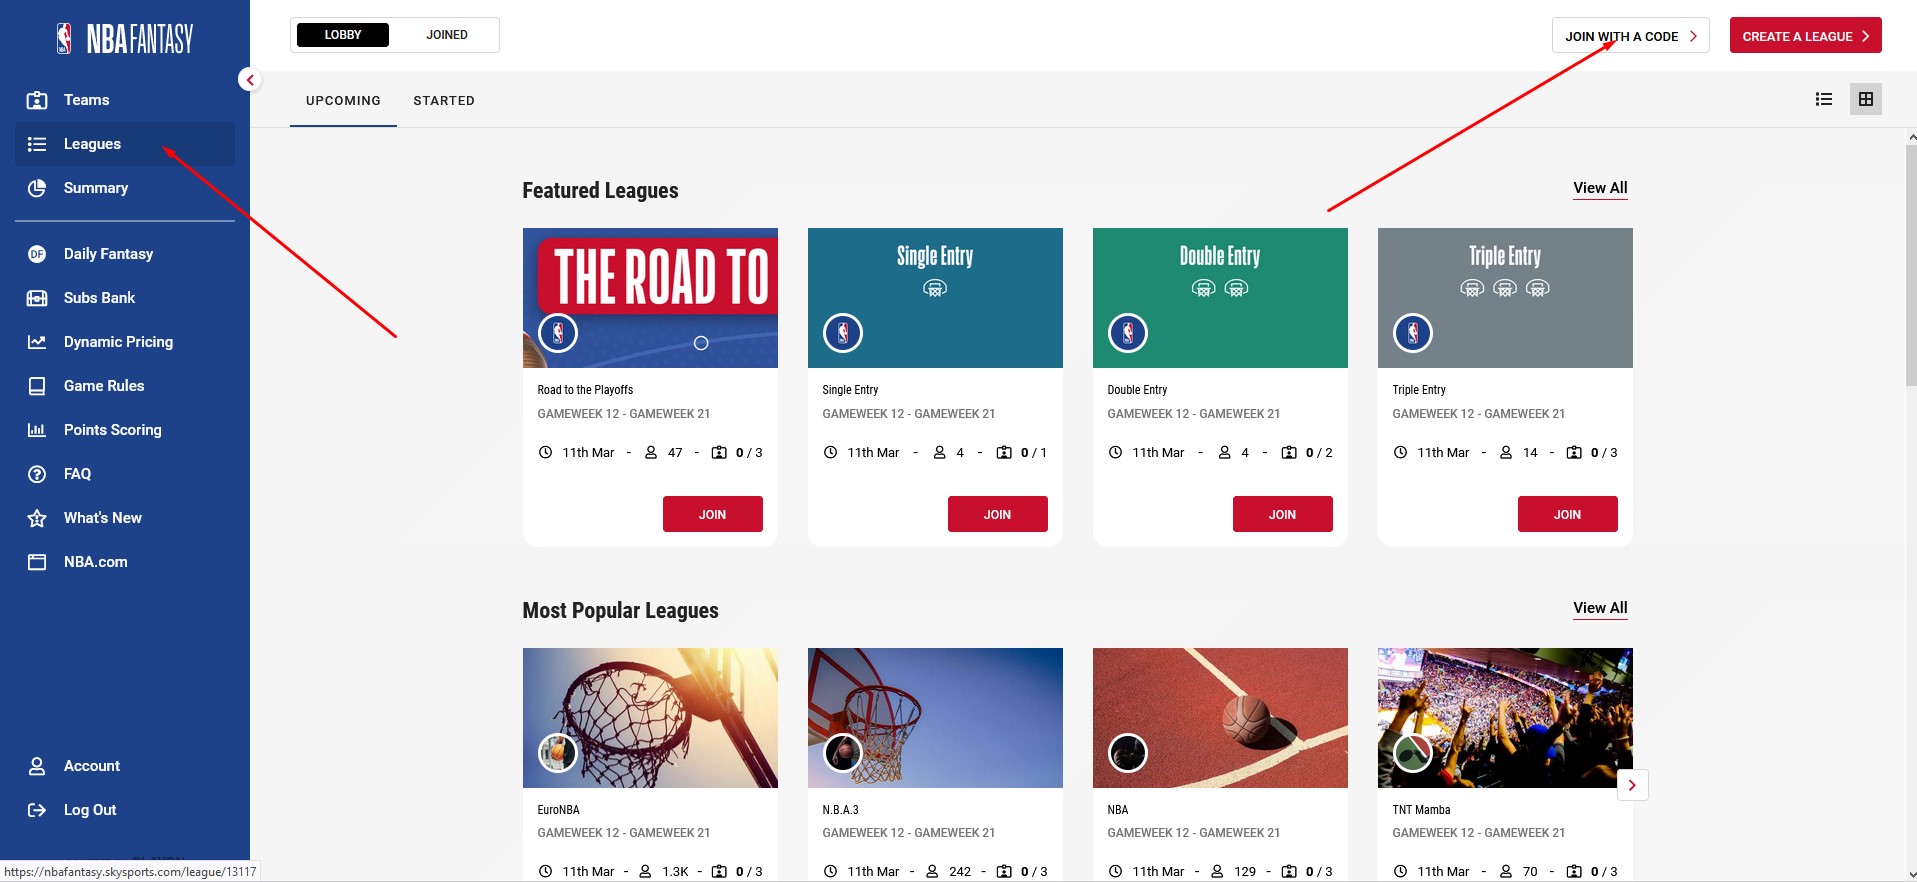The width and height of the screenshot is (1917, 882).
Task: Click the Game Rules book icon
Action: tap(37, 386)
